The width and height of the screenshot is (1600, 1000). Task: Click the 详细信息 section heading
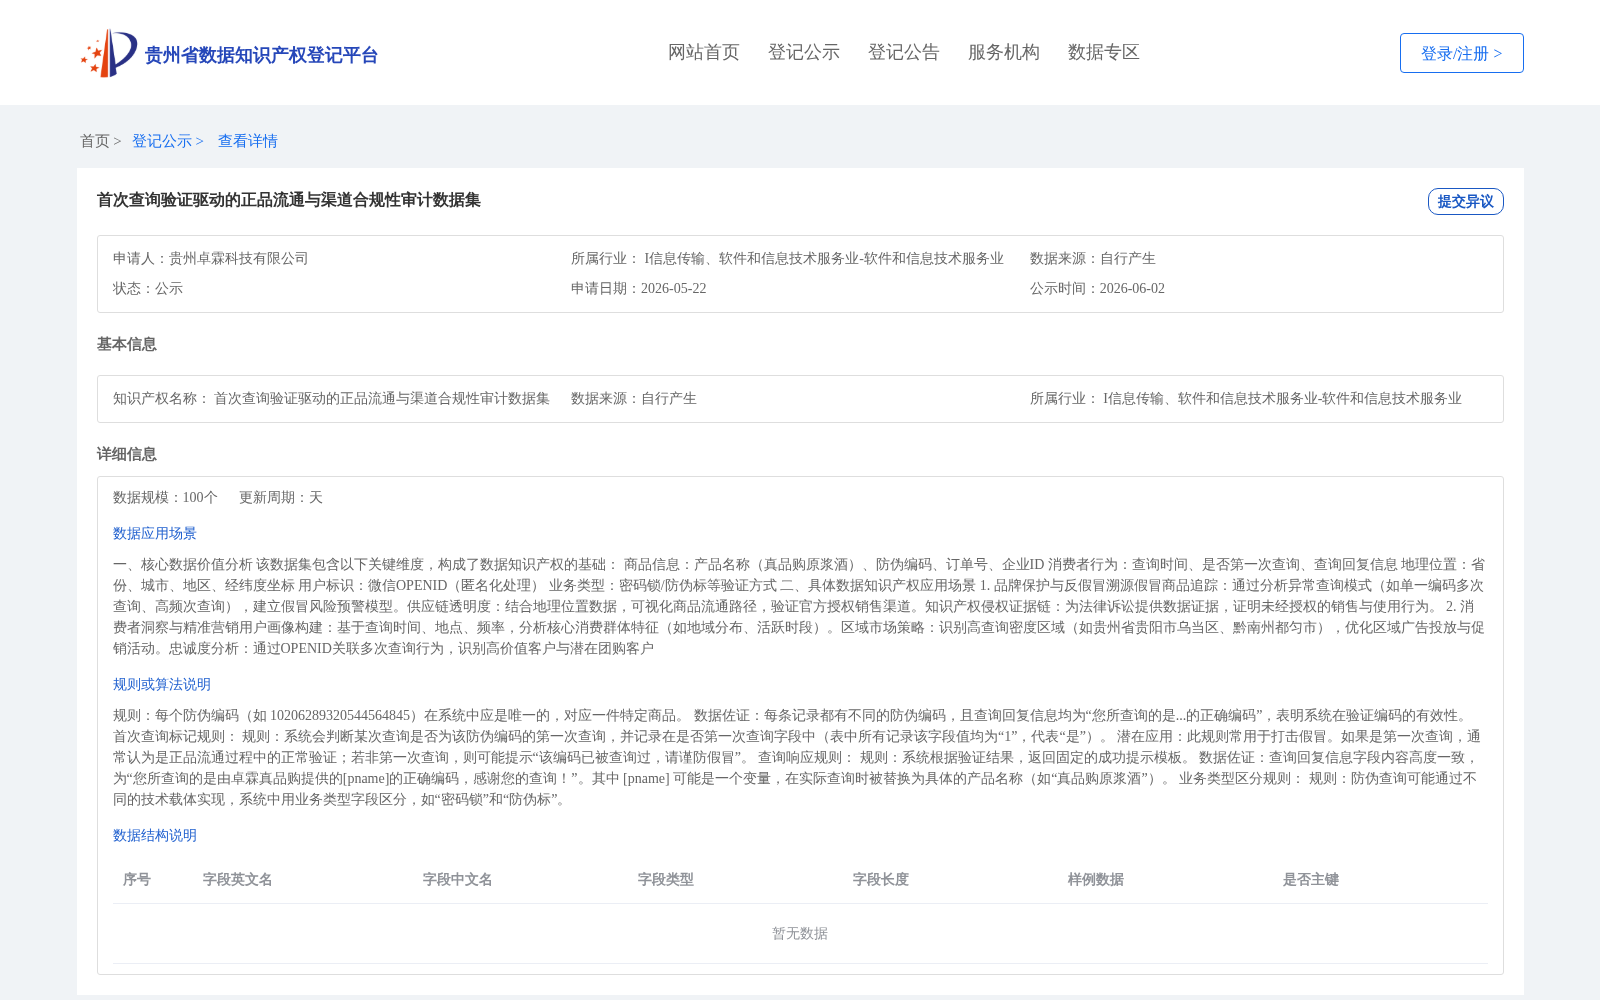click(x=127, y=454)
